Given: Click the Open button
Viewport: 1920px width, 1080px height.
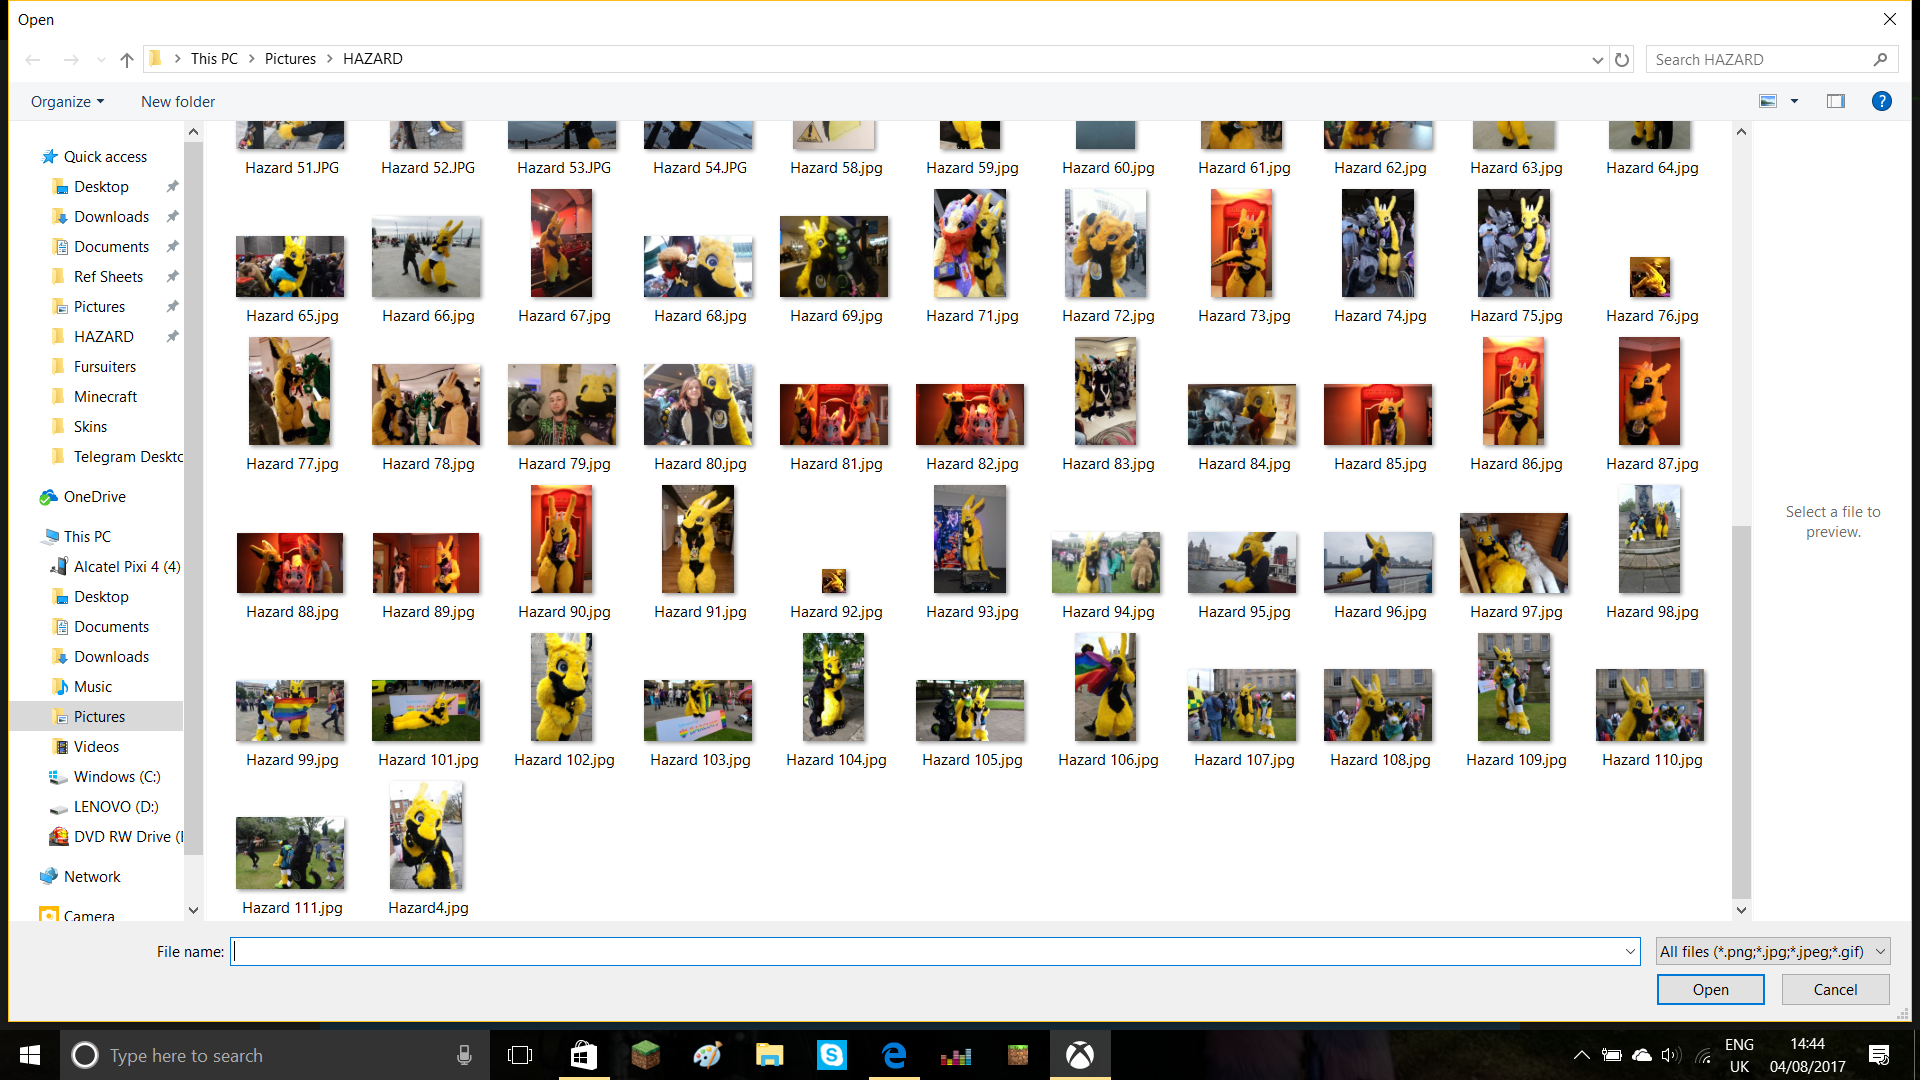Looking at the screenshot, I should (x=1710, y=989).
